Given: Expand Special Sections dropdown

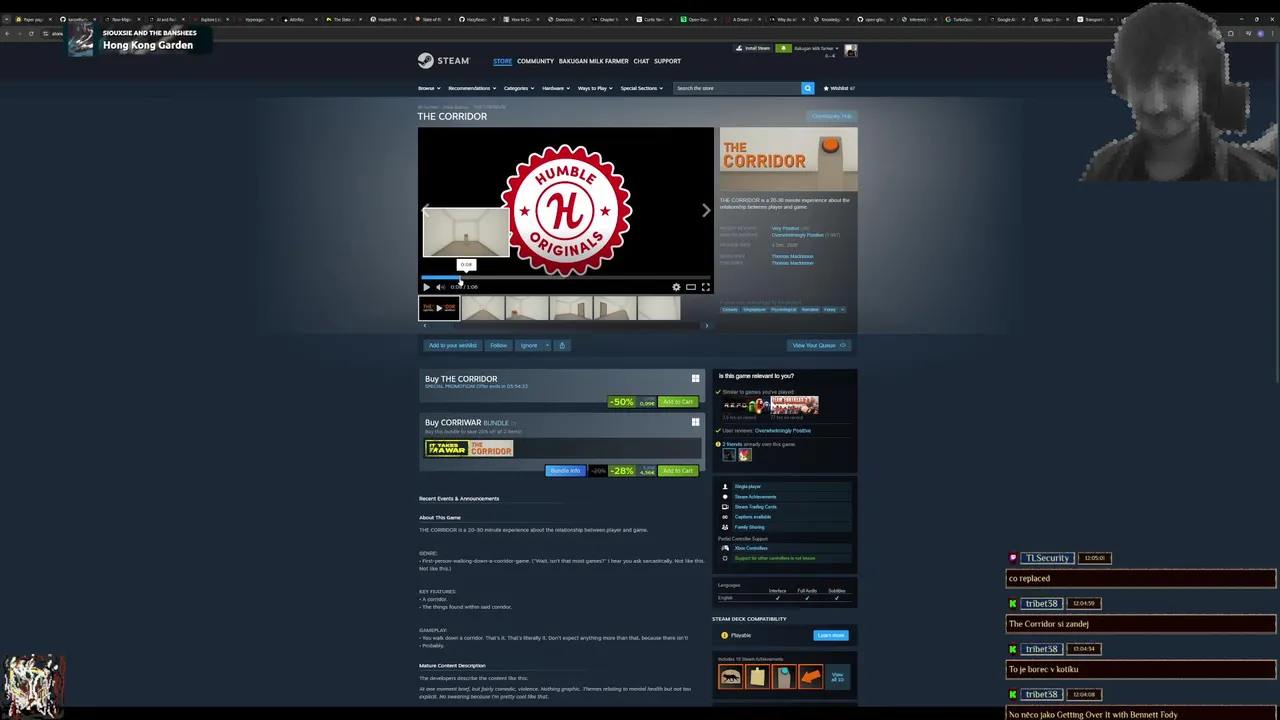Looking at the screenshot, I should [641, 88].
